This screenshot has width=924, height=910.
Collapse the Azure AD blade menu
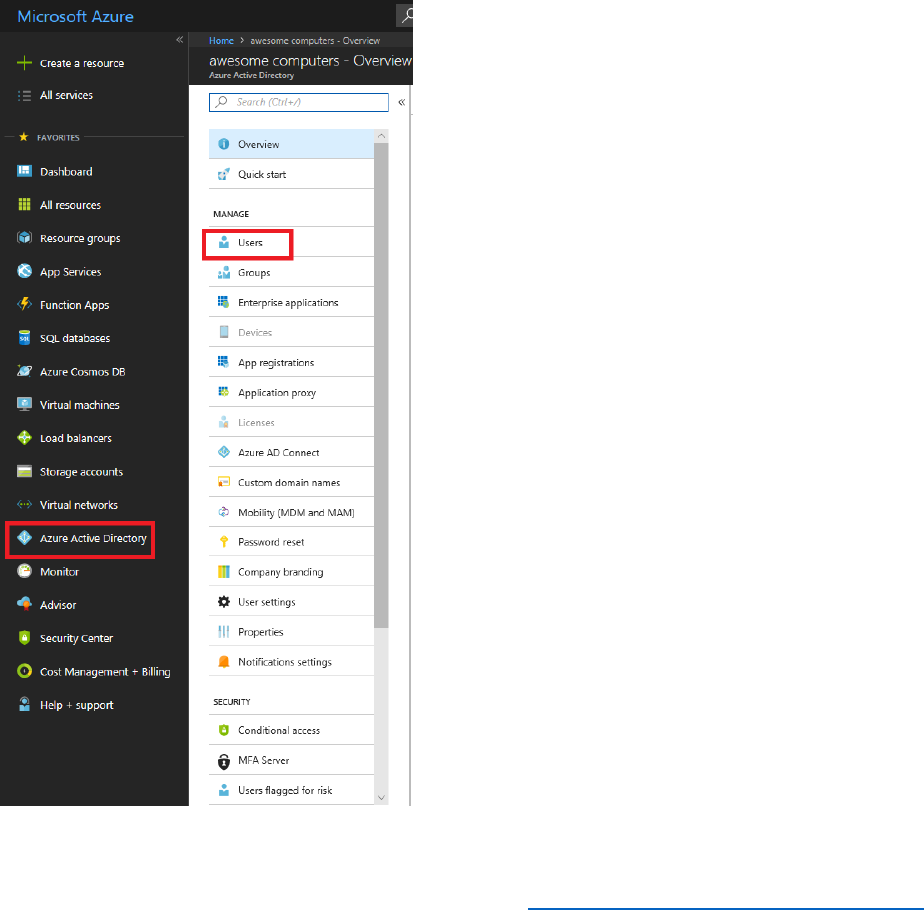tap(401, 102)
